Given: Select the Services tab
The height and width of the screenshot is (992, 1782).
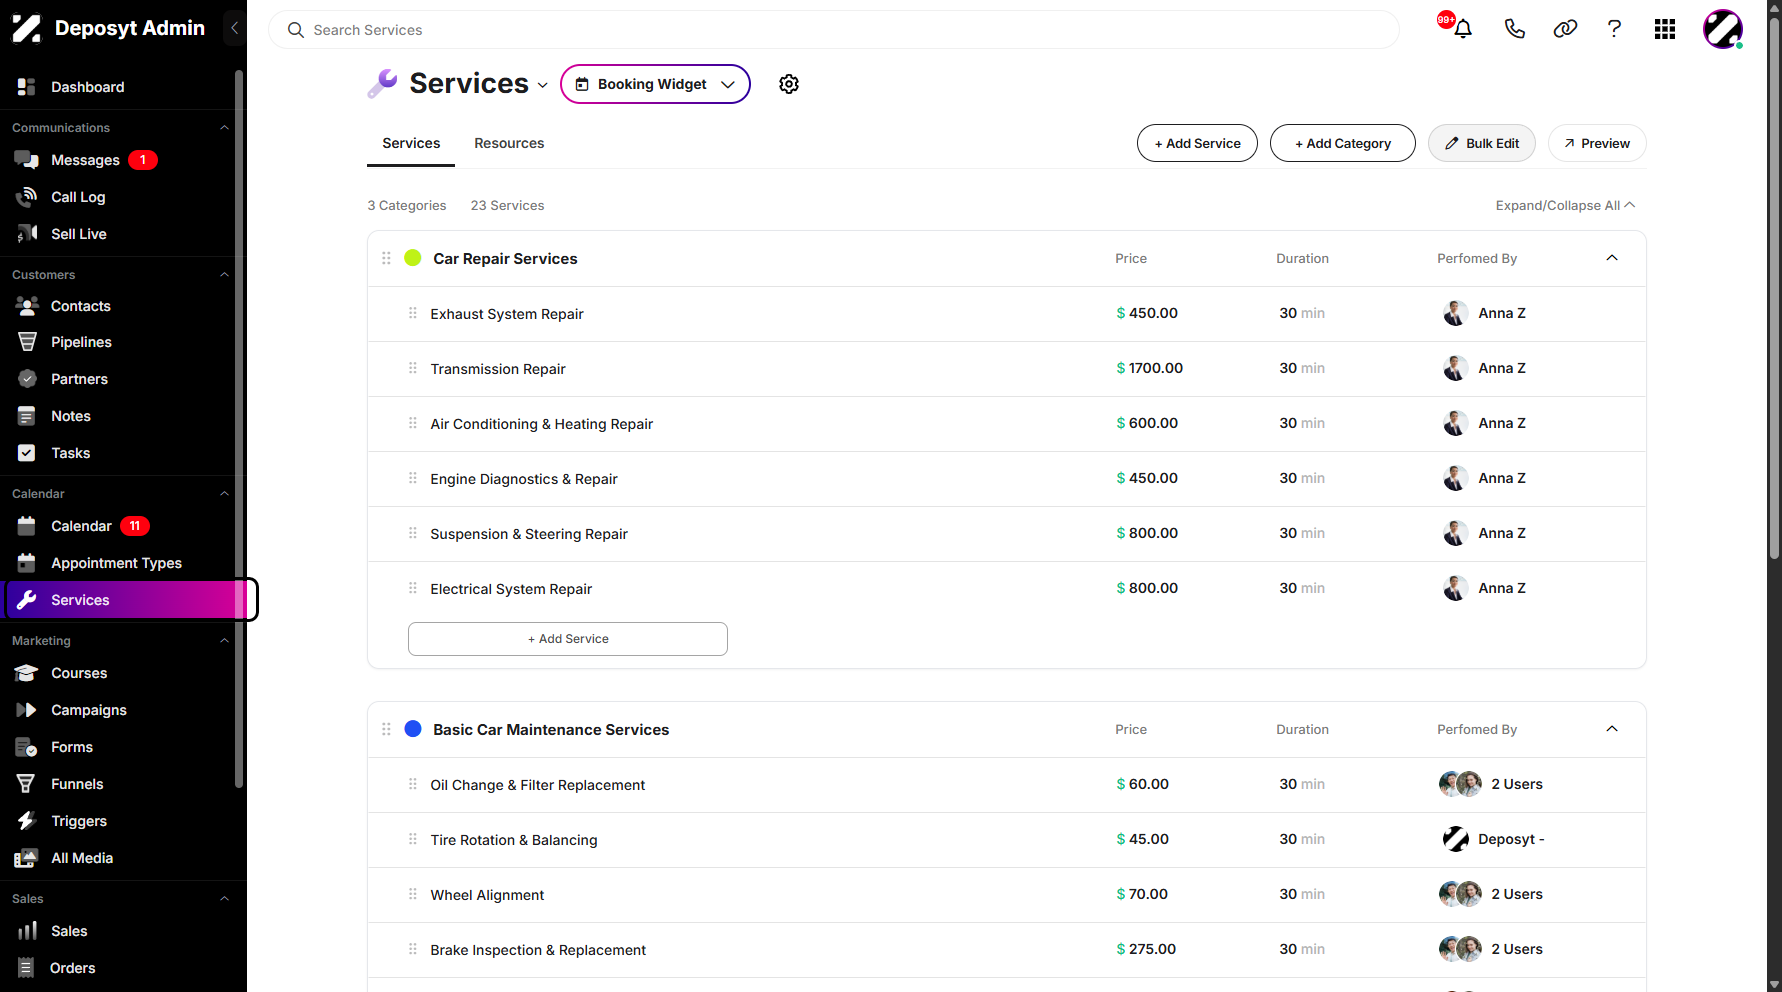Looking at the screenshot, I should click(x=411, y=143).
